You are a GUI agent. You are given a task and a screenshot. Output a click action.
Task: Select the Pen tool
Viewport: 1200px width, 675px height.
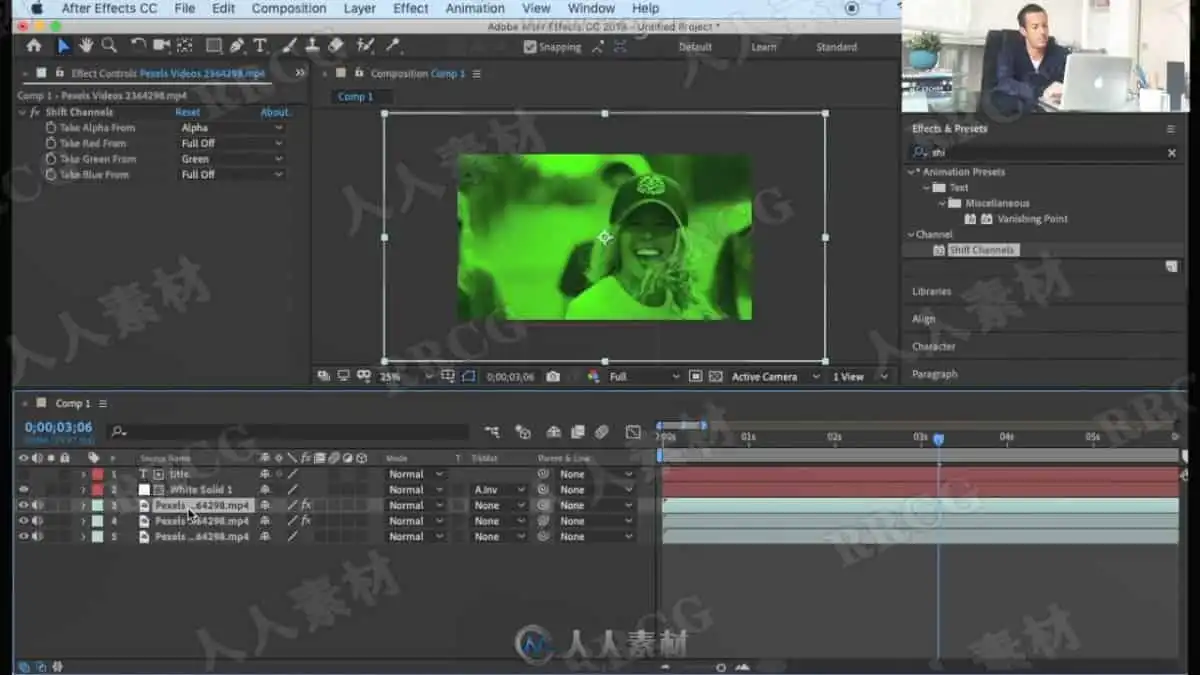point(237,46)
